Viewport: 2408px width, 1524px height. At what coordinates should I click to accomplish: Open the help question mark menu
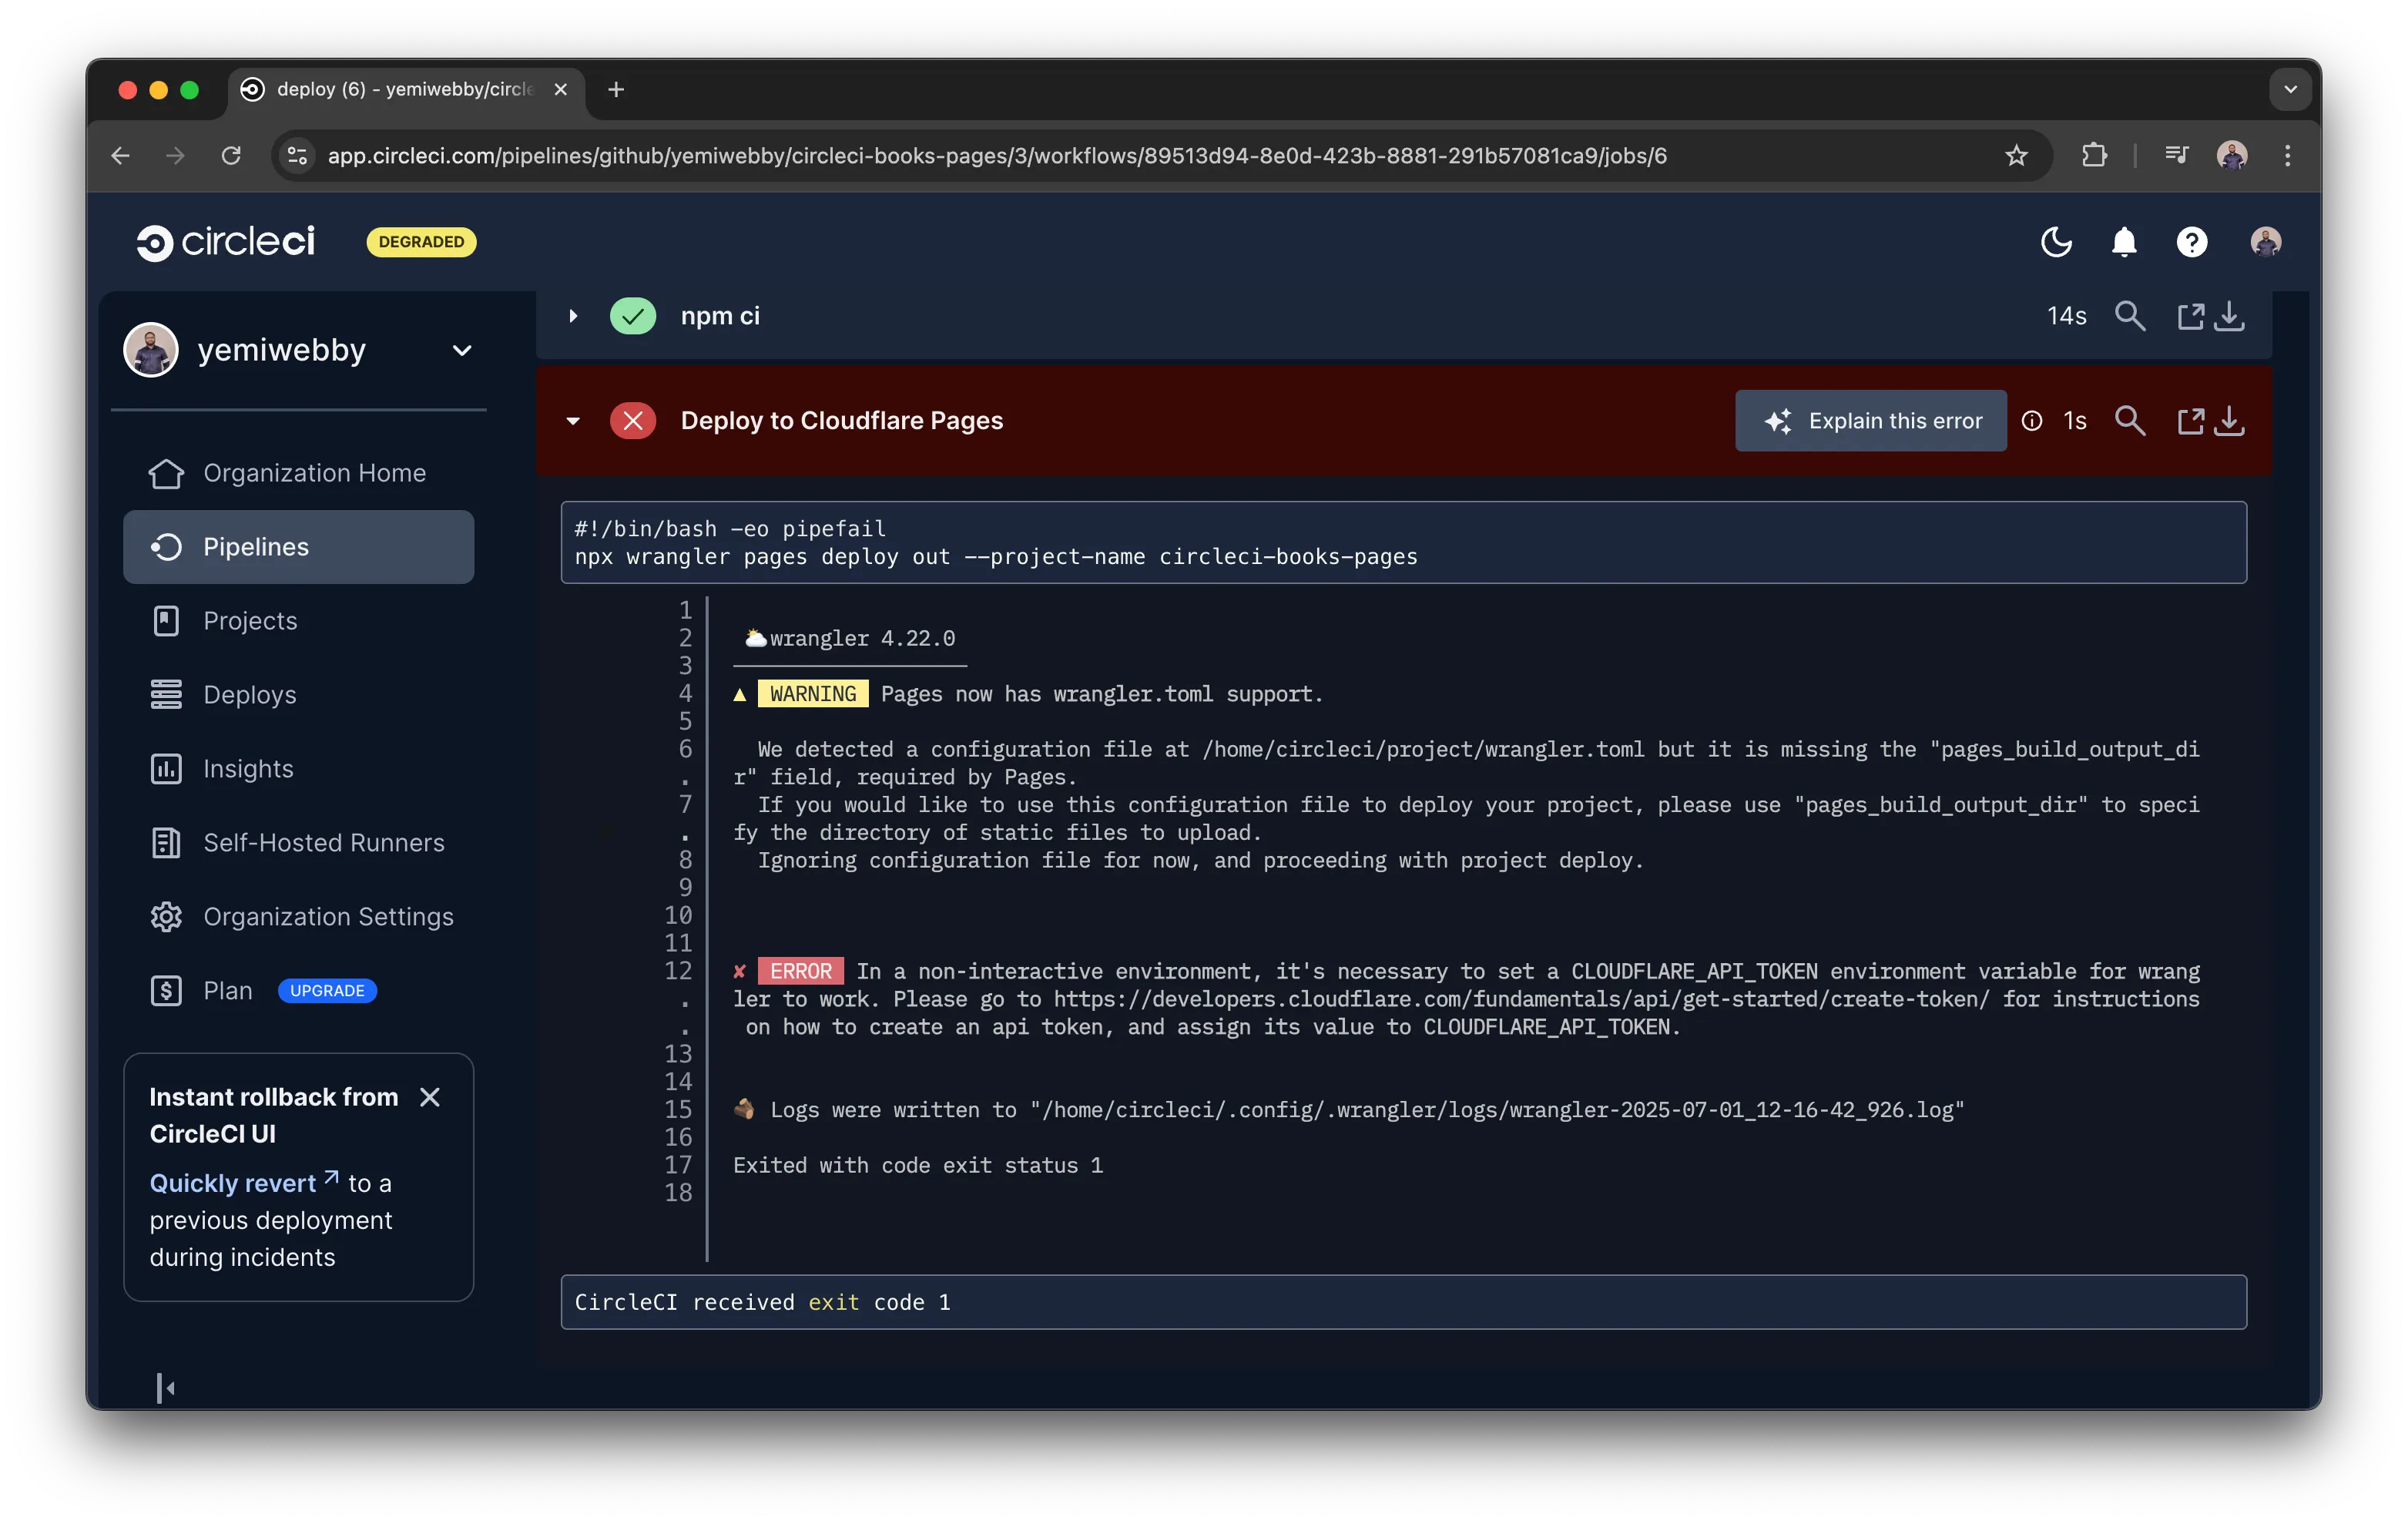tap(2192, 241)
